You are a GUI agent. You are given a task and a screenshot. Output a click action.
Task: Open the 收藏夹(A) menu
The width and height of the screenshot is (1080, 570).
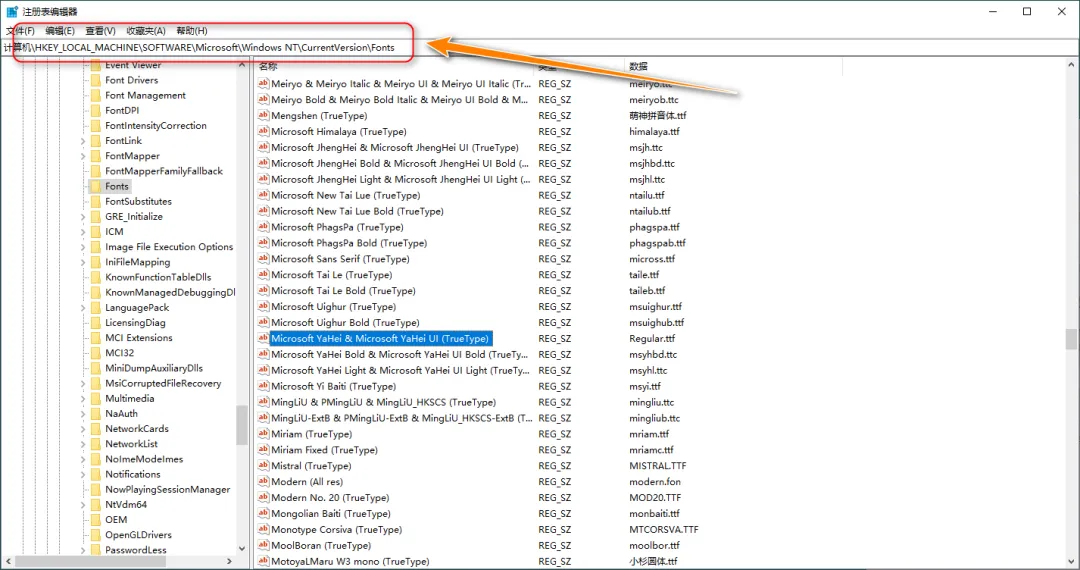coord(146,30)
